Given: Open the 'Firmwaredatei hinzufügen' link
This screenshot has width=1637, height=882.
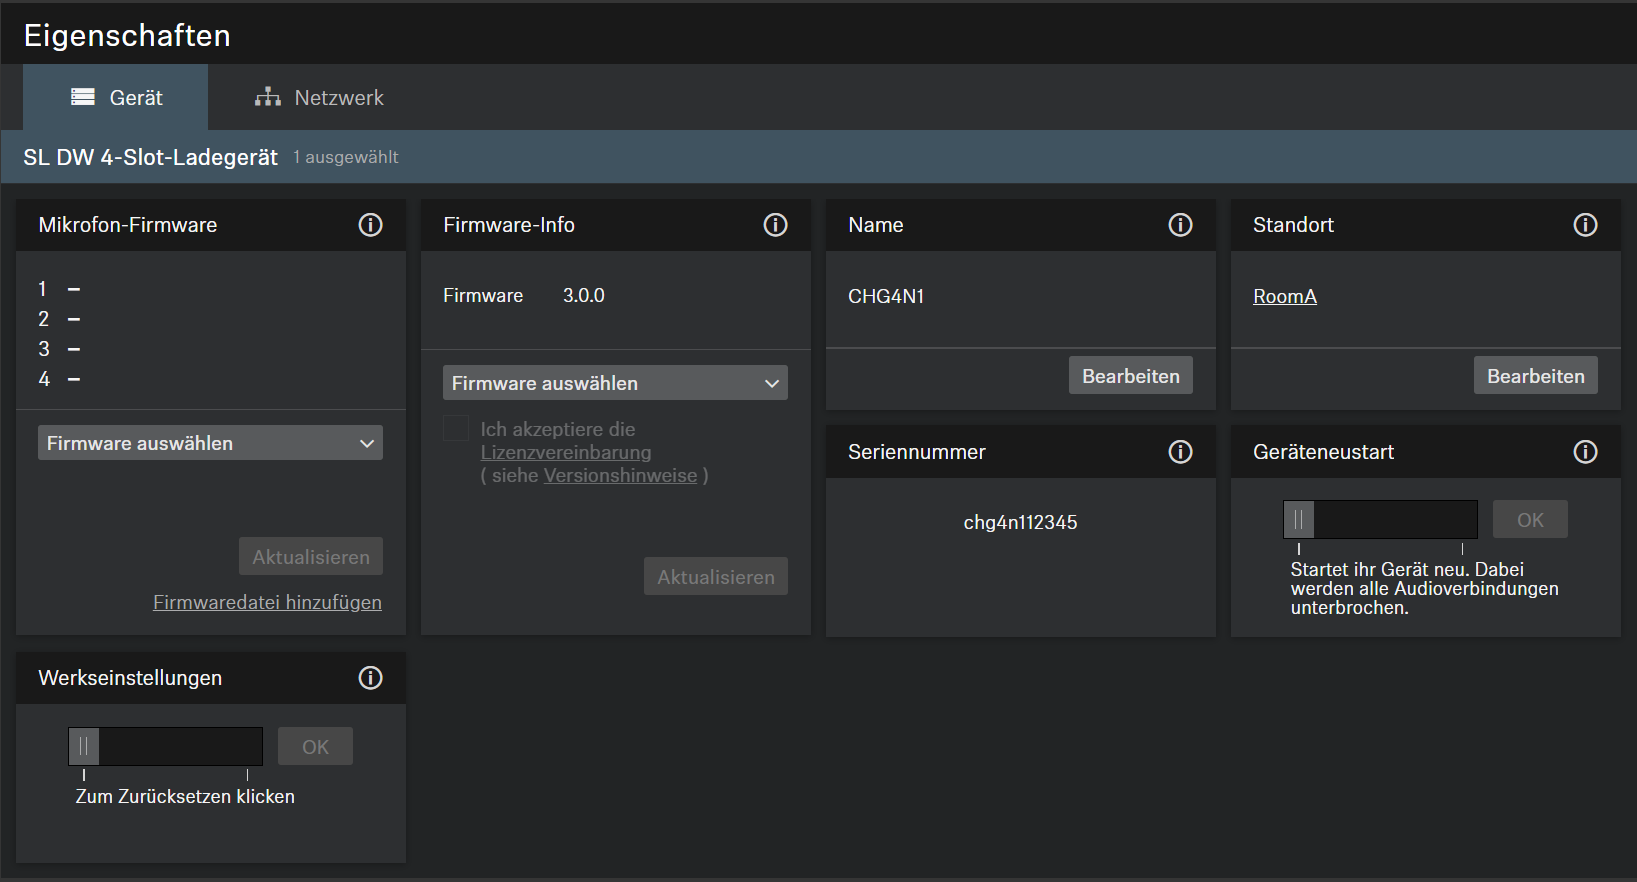Looking at the screenshot, I should tap(267, 602).
